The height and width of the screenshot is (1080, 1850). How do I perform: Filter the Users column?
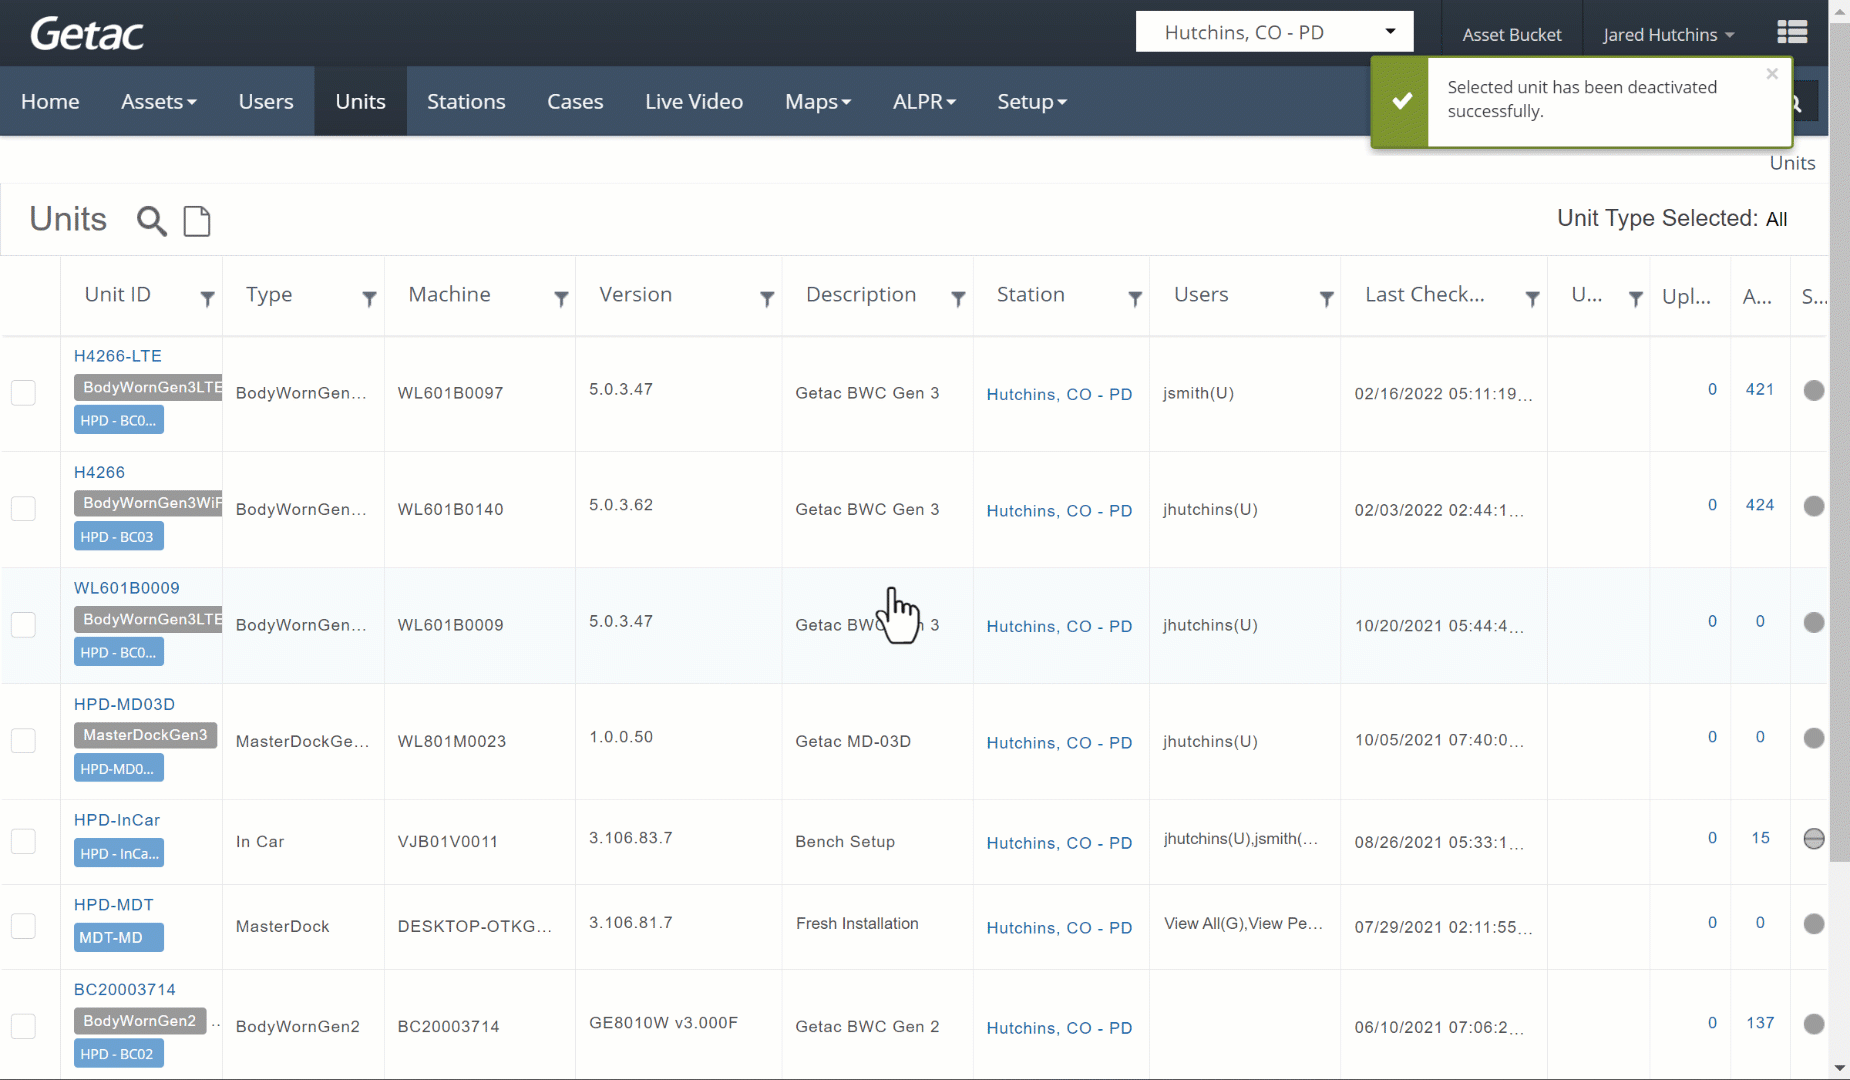[x=1327, y=298]
